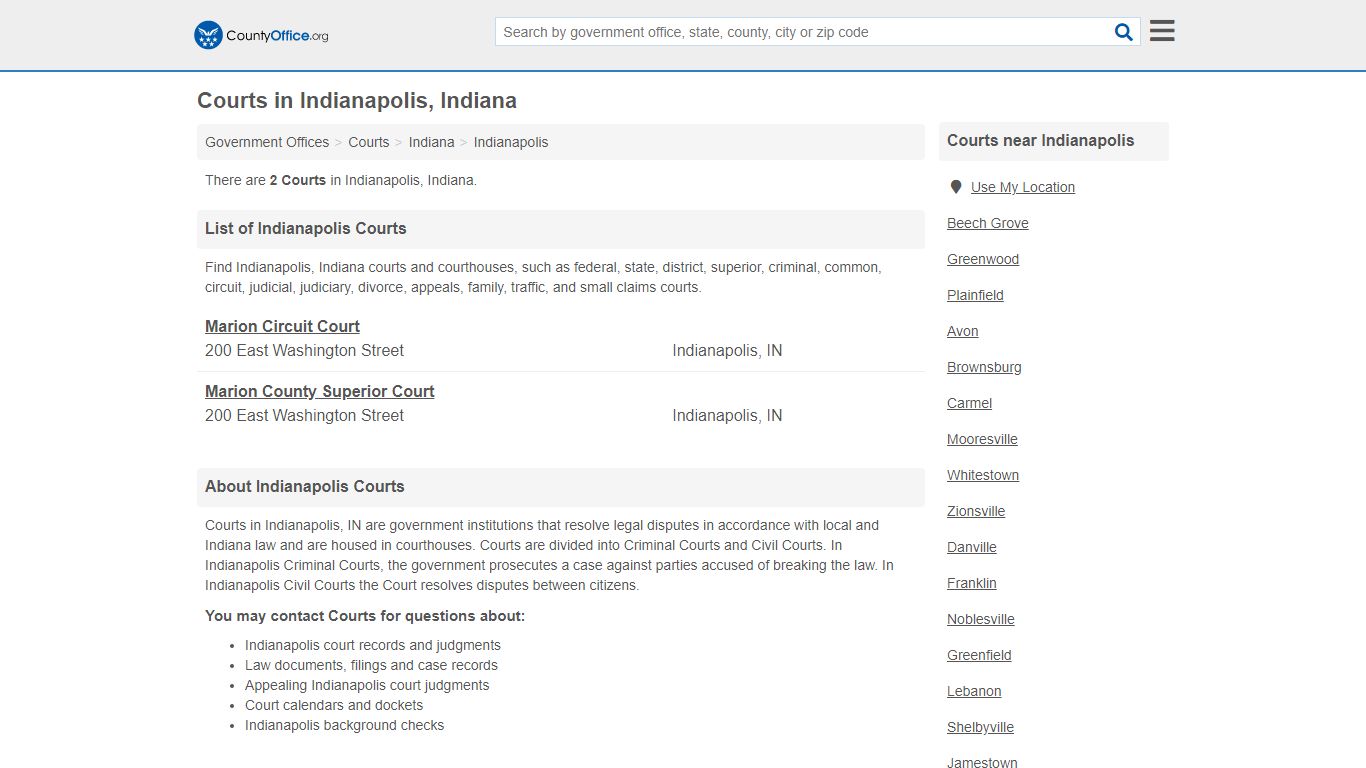Screen dimensions: 1366x768
Task: Open the Jamestown link
Action: pyautogui.click(x=982, y=762)
